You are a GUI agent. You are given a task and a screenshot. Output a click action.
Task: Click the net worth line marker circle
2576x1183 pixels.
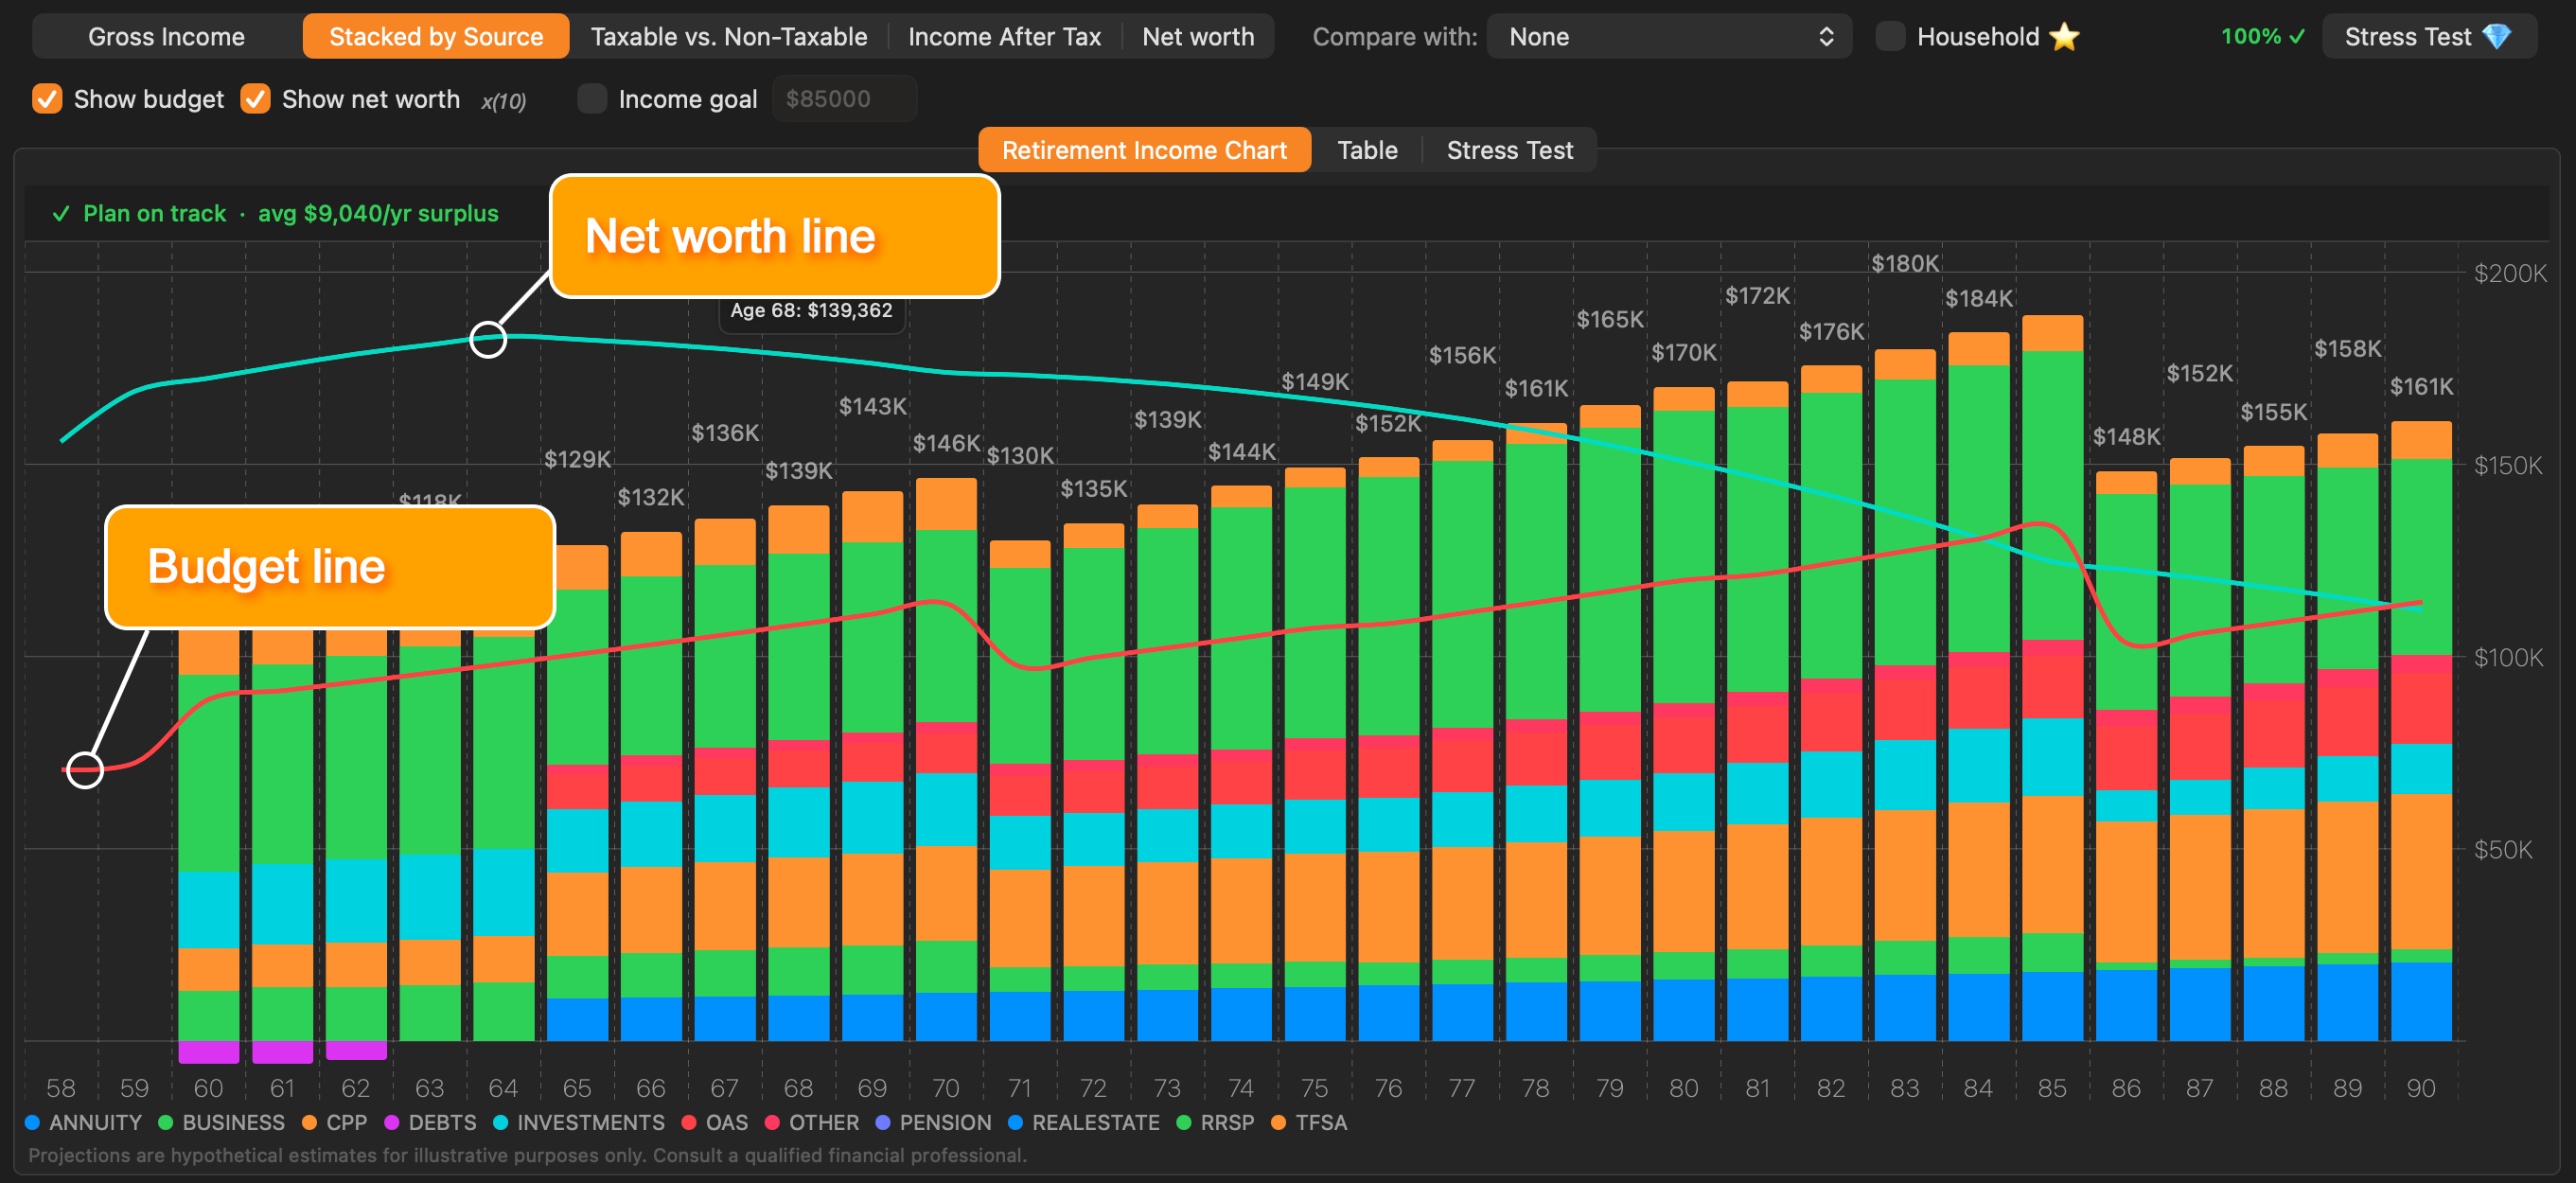[x=488, y=340]
